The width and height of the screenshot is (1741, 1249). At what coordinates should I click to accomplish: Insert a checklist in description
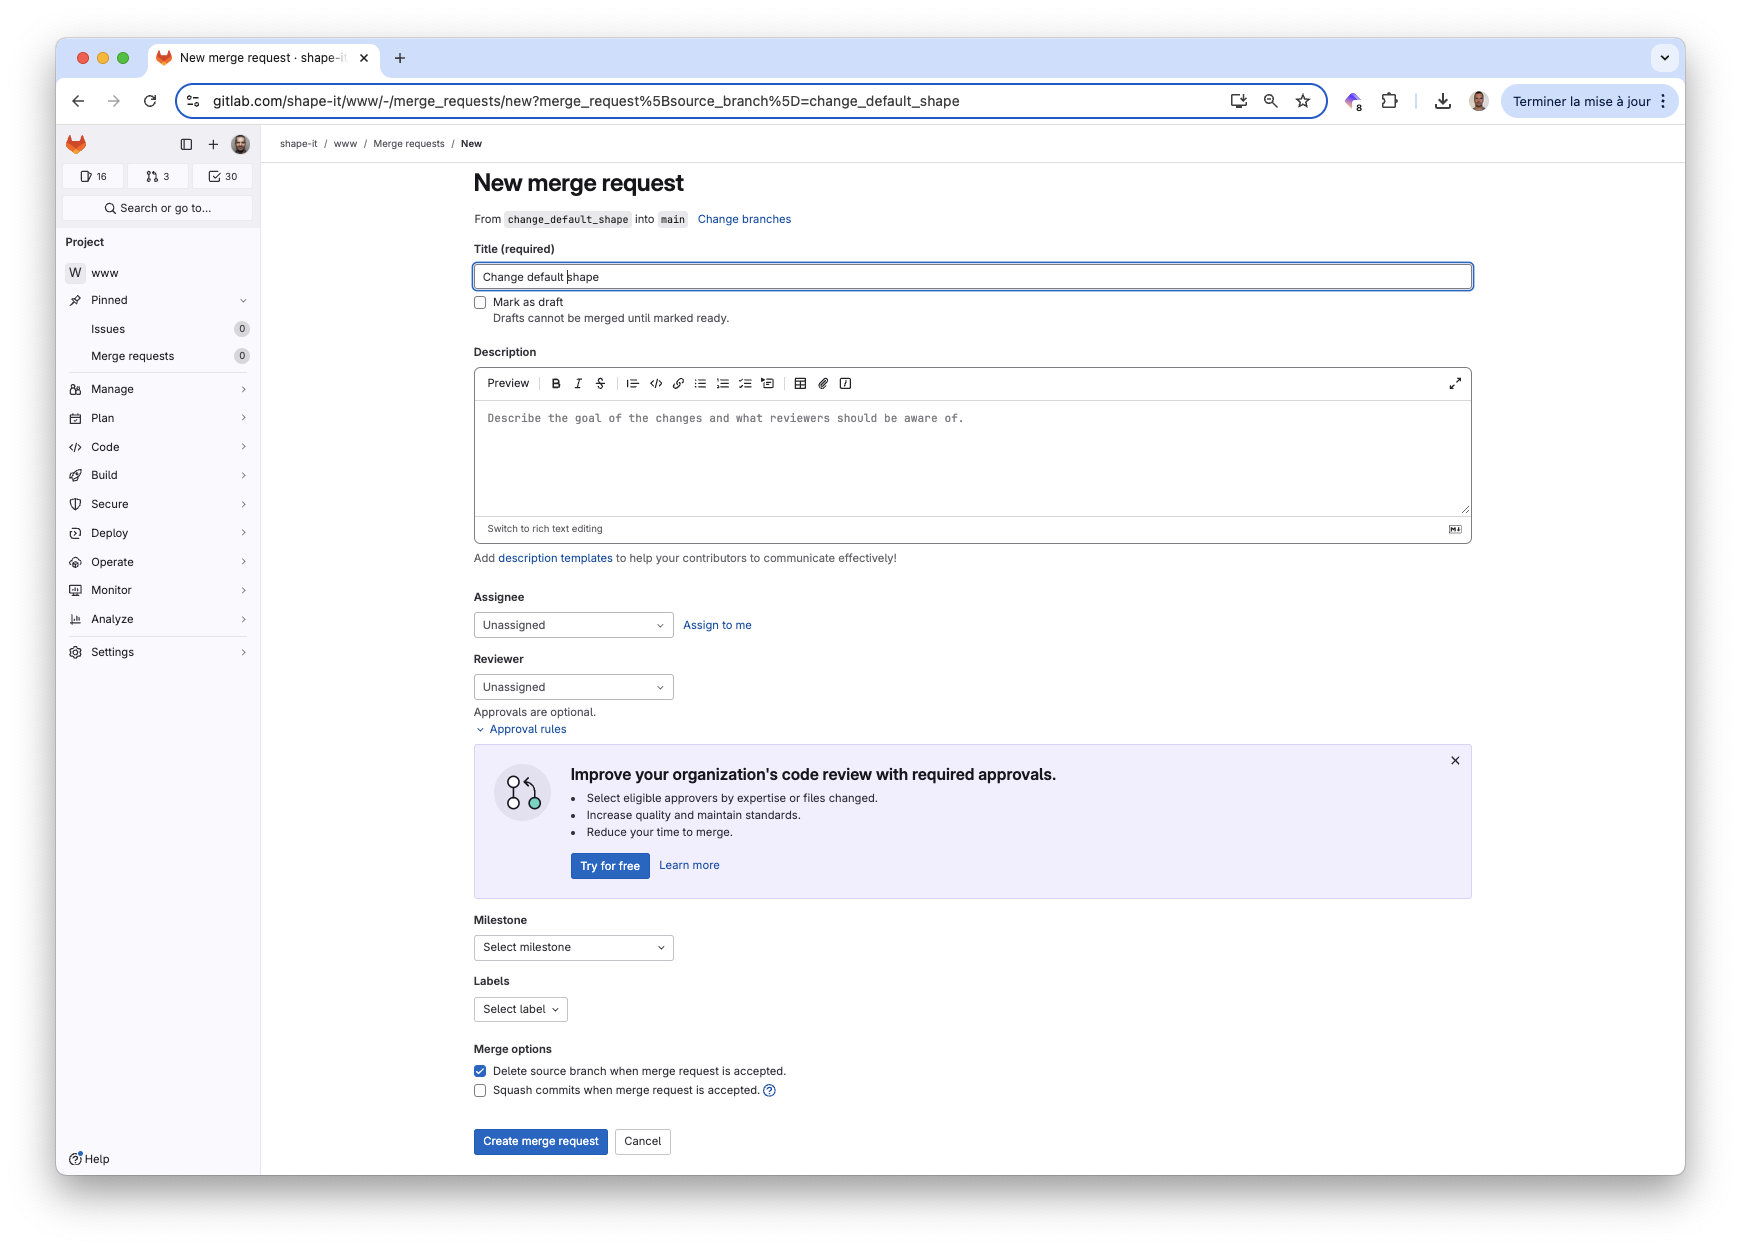point(745,384)
